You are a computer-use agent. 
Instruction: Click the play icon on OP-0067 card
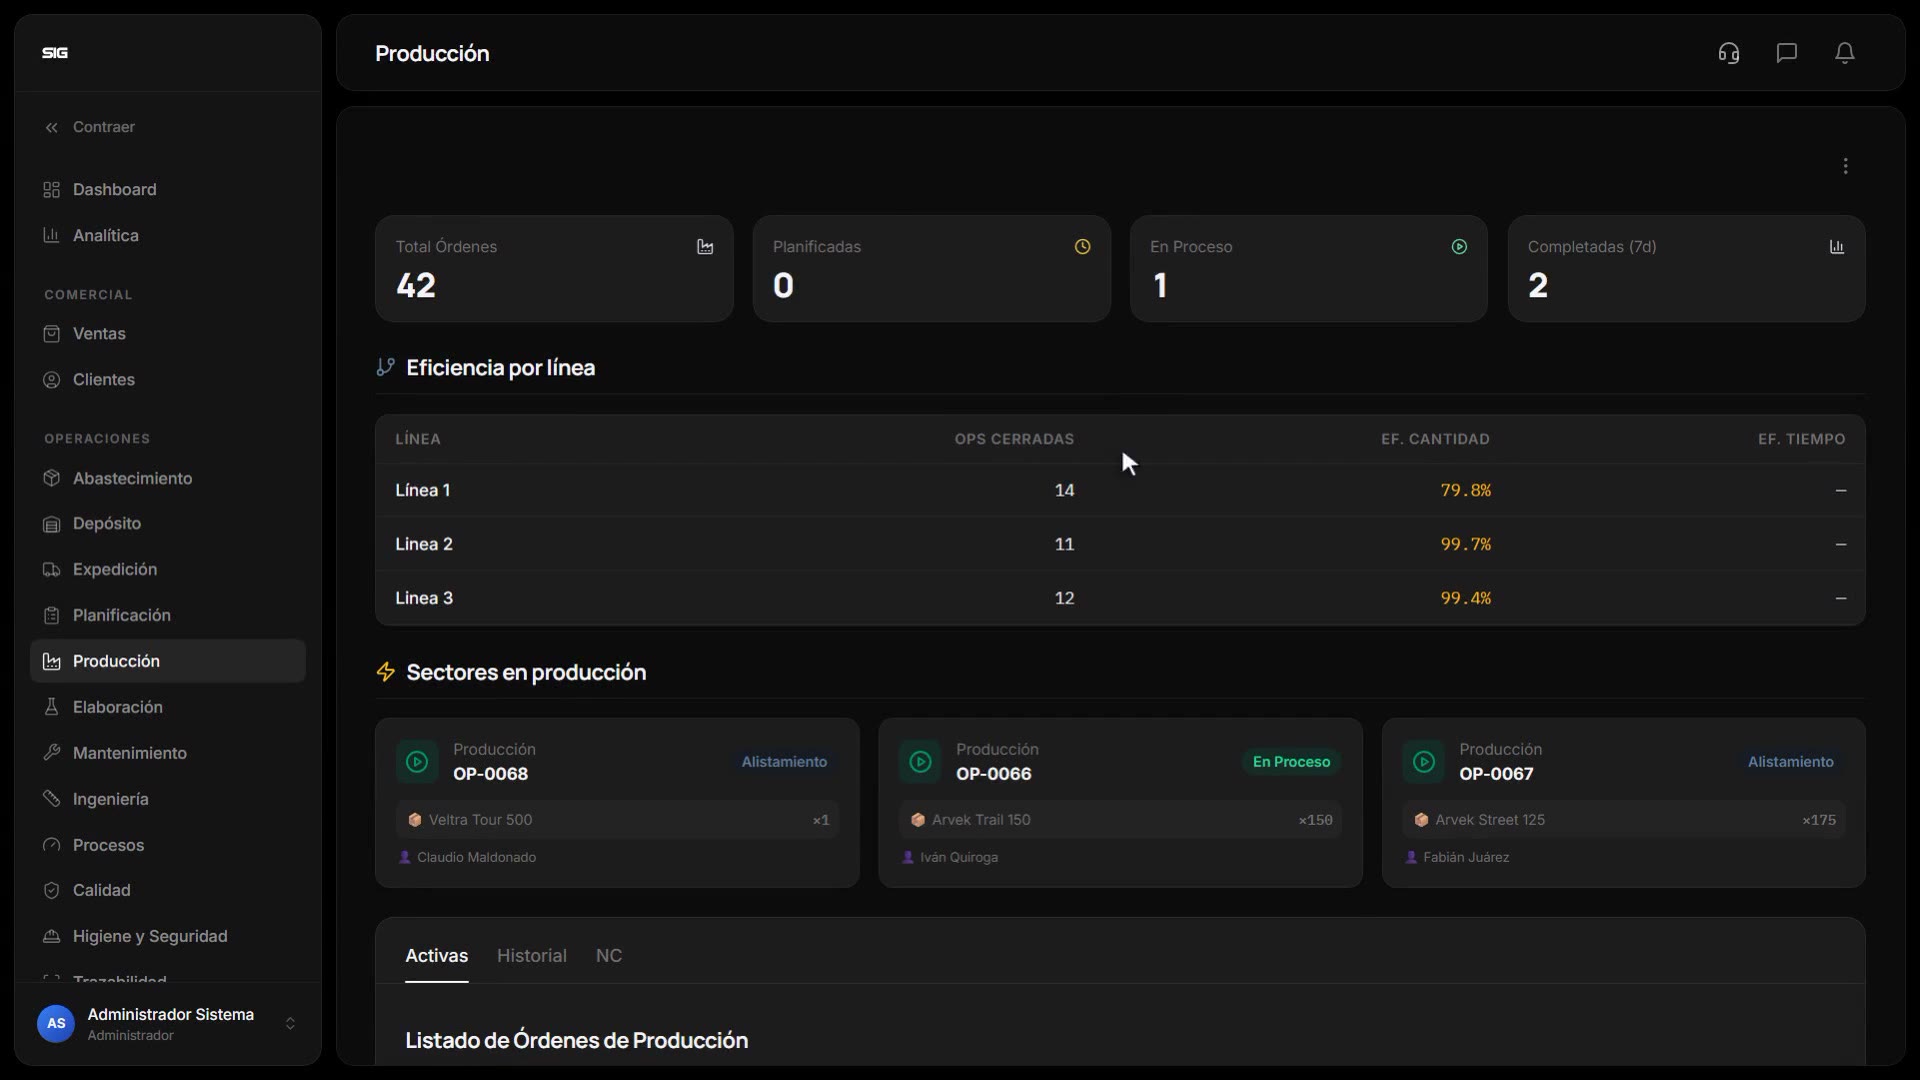pyautogui.click(x=1423, y=762)
